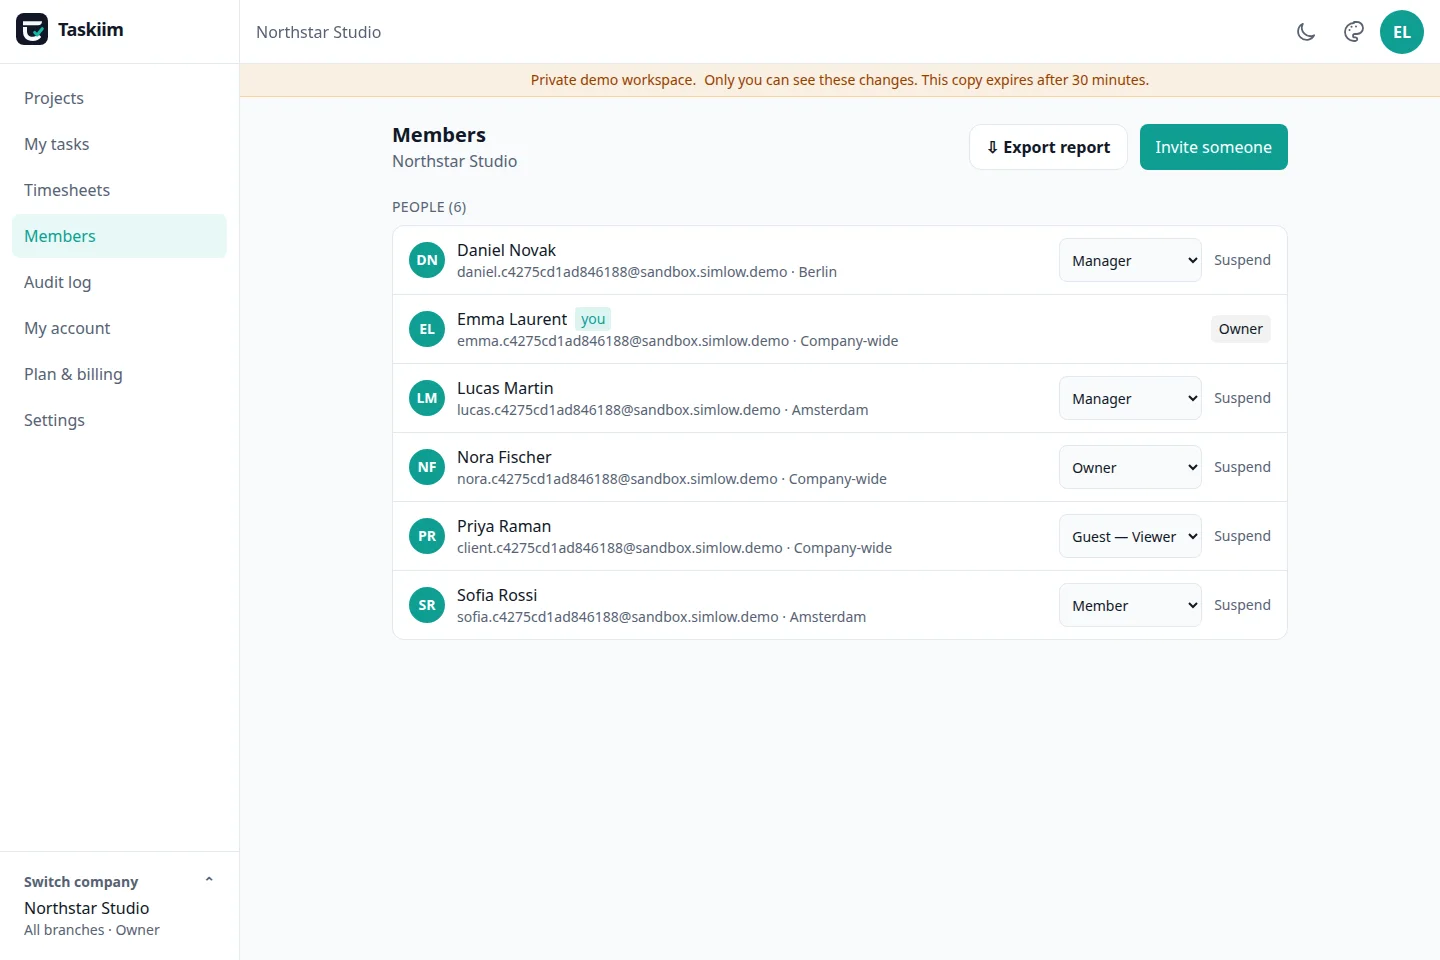Open Lucas Martin's Manager role dropdown

[1130, 398]
